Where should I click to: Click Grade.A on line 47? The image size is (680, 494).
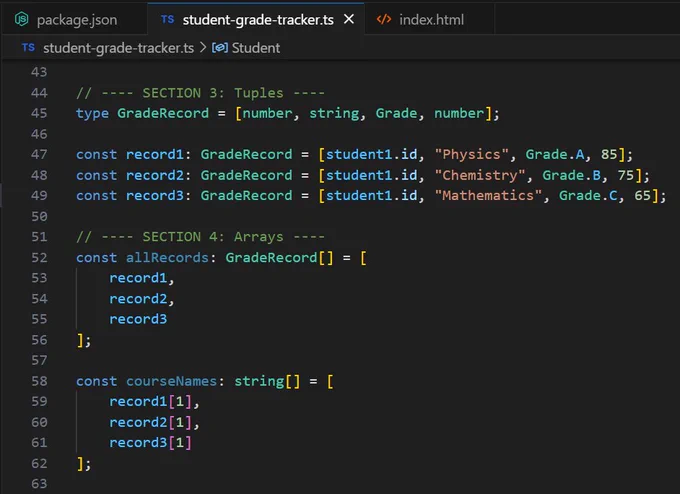pyautogui.click(x=555, y=154)
